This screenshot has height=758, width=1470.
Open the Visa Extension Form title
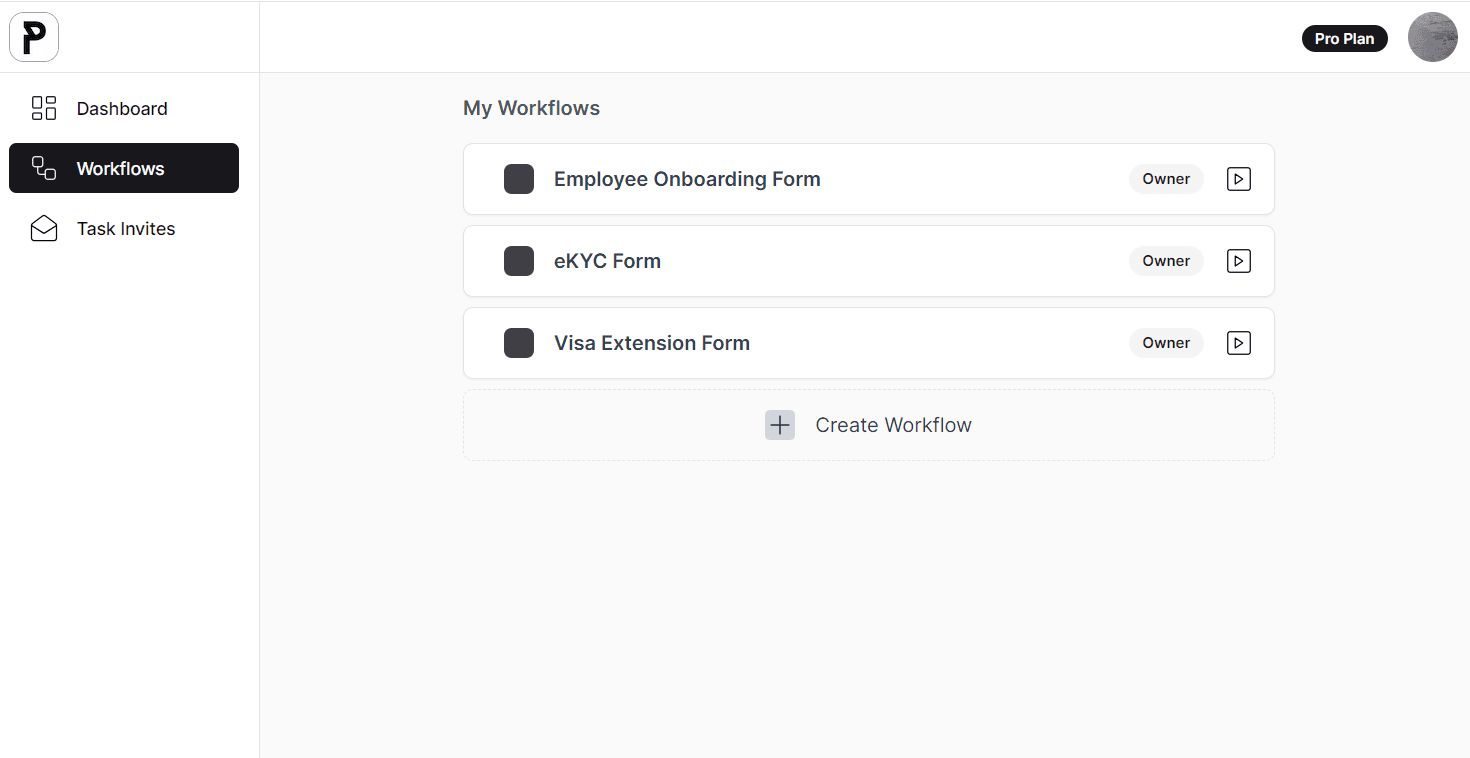(x=652, y=343)
